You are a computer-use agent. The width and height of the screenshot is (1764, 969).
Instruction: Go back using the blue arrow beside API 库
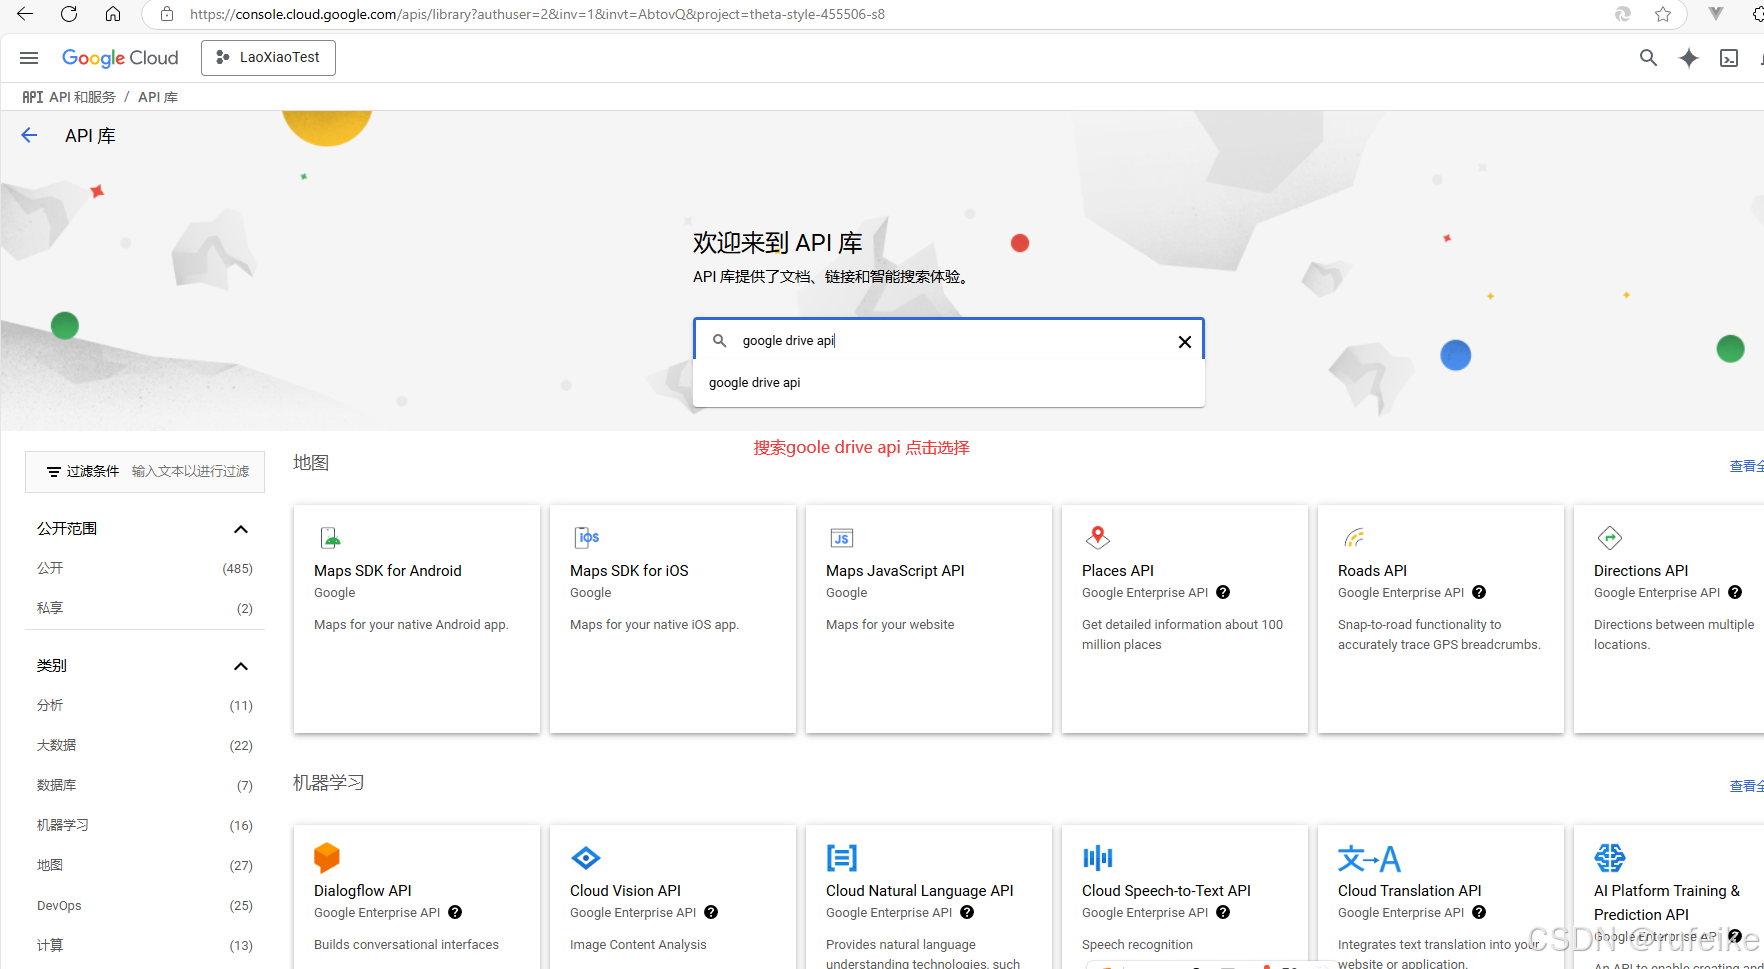tap(29, 135)
